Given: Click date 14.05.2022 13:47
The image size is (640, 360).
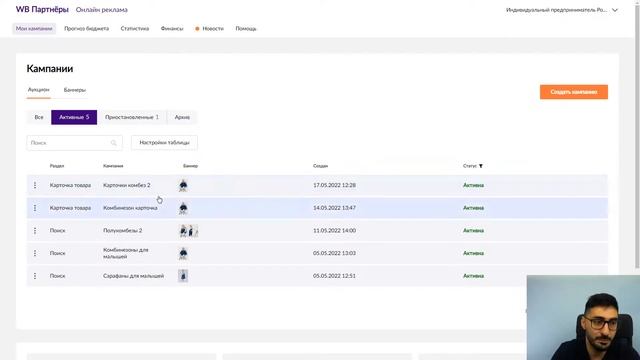Looking at the screenshot, I should point(334,208).
